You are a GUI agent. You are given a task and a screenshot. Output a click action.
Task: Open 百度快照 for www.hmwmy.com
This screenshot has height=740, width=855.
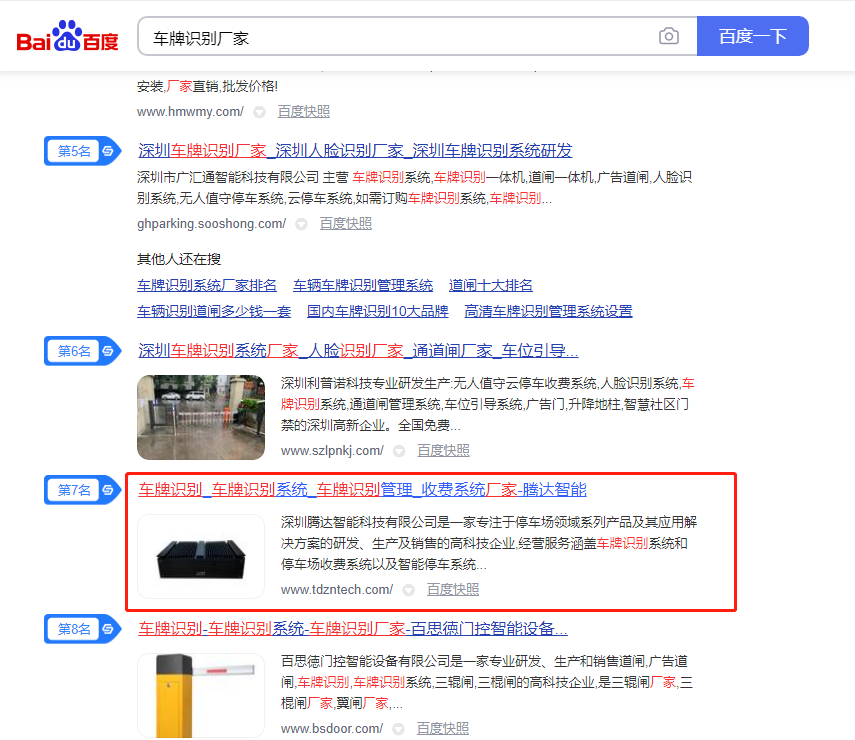(304, 112)
